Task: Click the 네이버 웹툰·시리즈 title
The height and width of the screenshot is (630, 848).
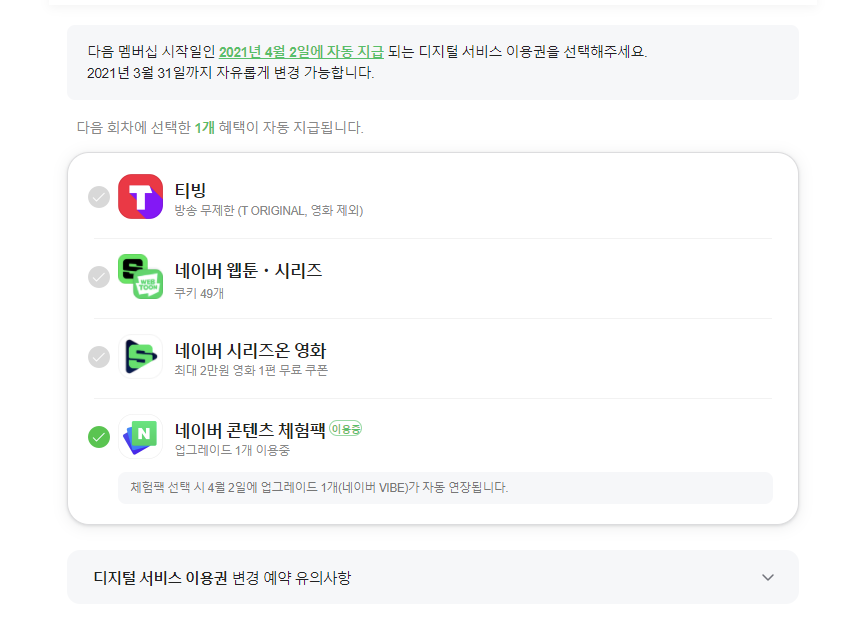Action: (x=248, y=270)
